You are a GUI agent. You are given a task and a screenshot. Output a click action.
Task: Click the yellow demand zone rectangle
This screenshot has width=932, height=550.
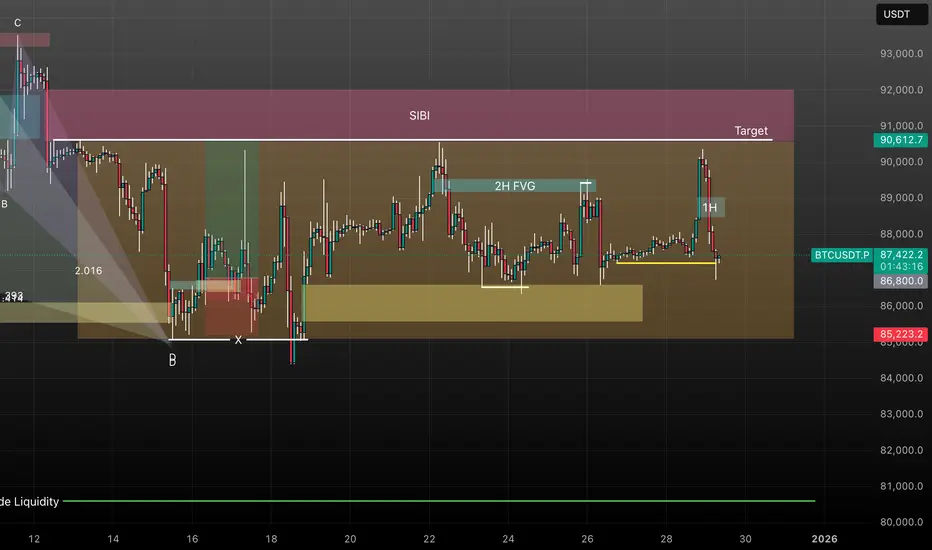point(473,303)
